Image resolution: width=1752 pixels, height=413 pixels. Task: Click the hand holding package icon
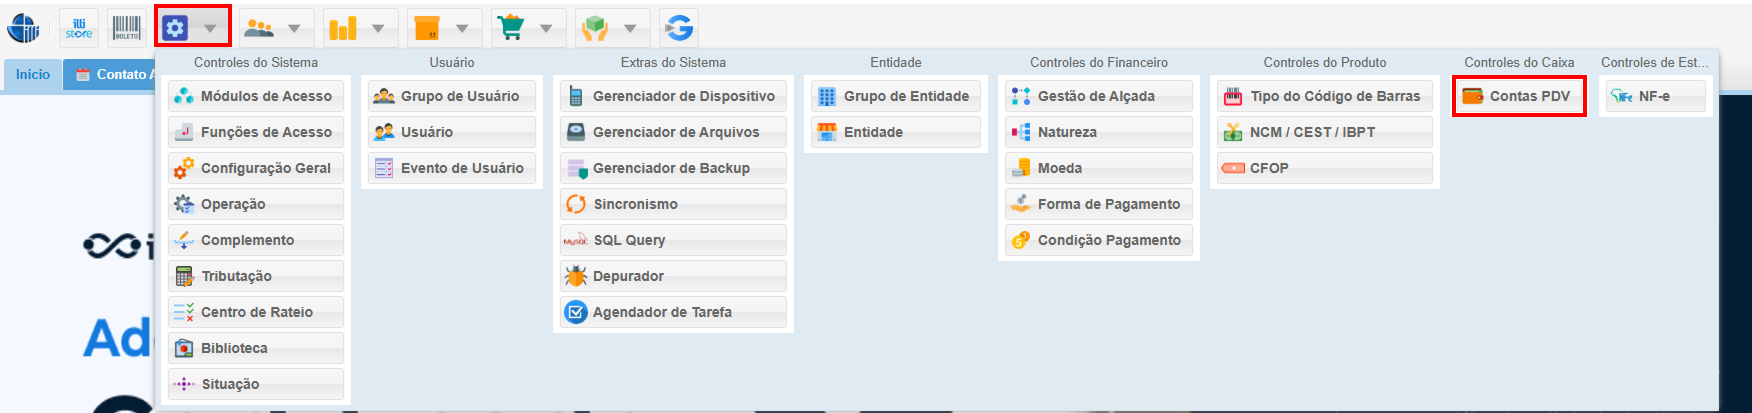pos(595,28)
